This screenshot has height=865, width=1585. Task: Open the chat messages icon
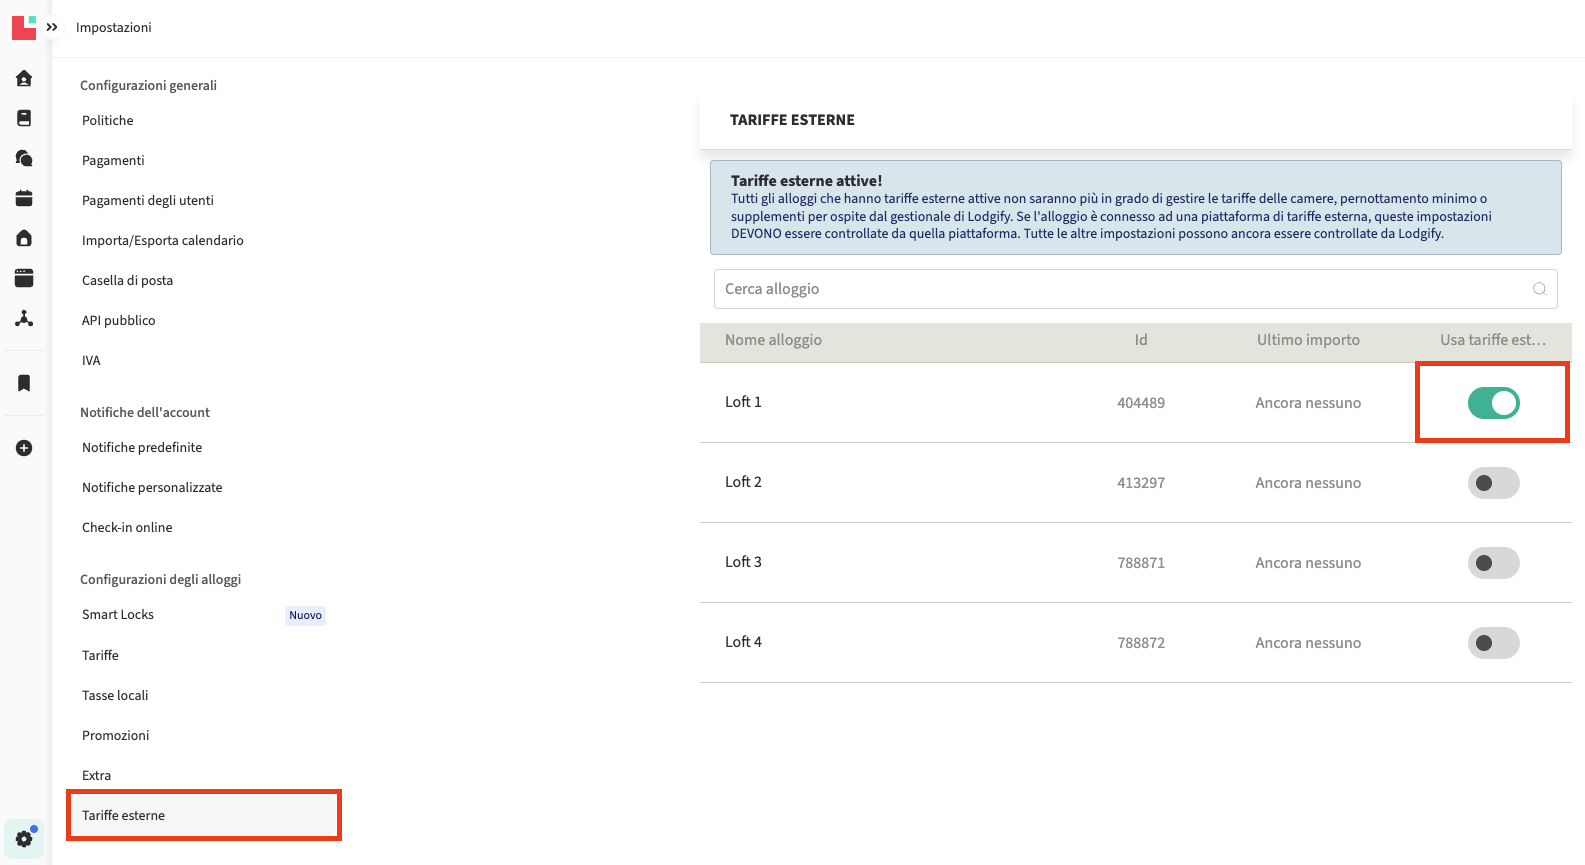click(x=24, y=158)
